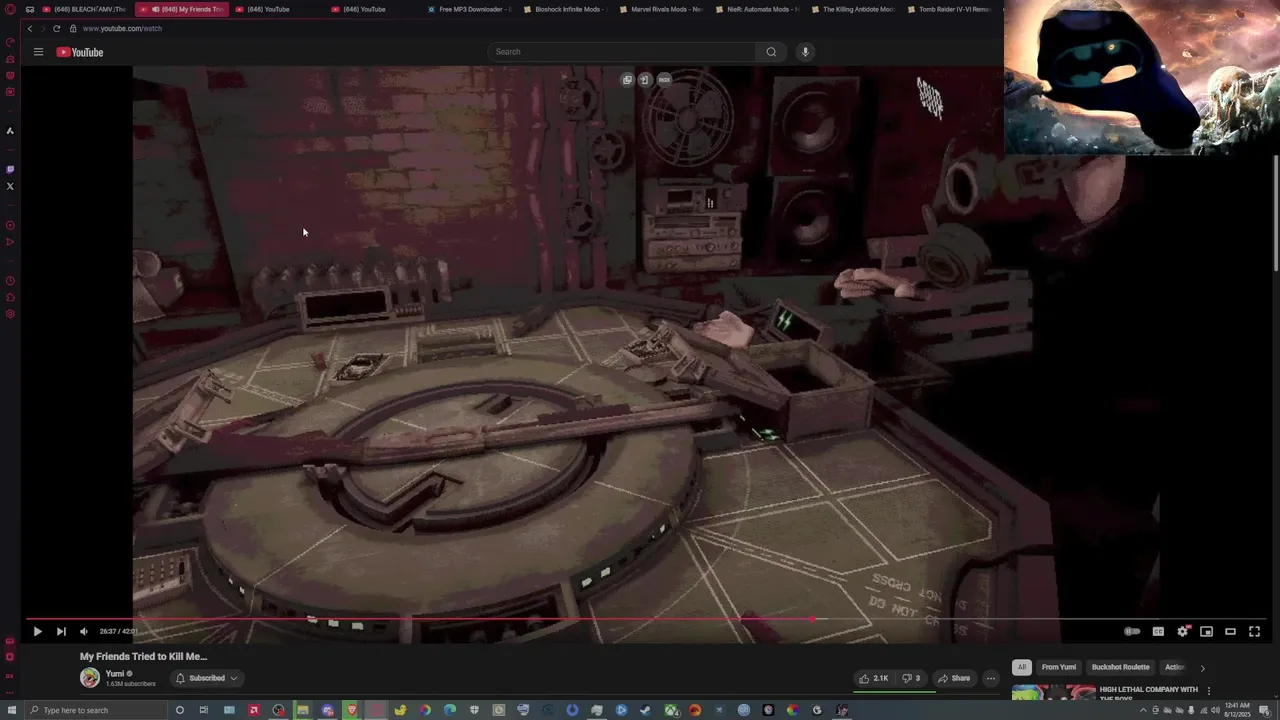Image resolution: width=1280 pixels, height=720 pixels.
Task: Open Opera sidebar extensions cube icon
Action: coord(10,297)
